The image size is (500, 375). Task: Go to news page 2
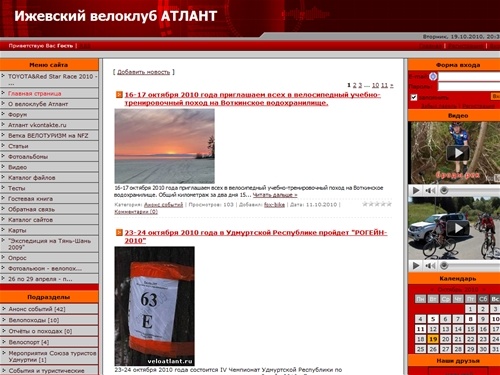355,85
